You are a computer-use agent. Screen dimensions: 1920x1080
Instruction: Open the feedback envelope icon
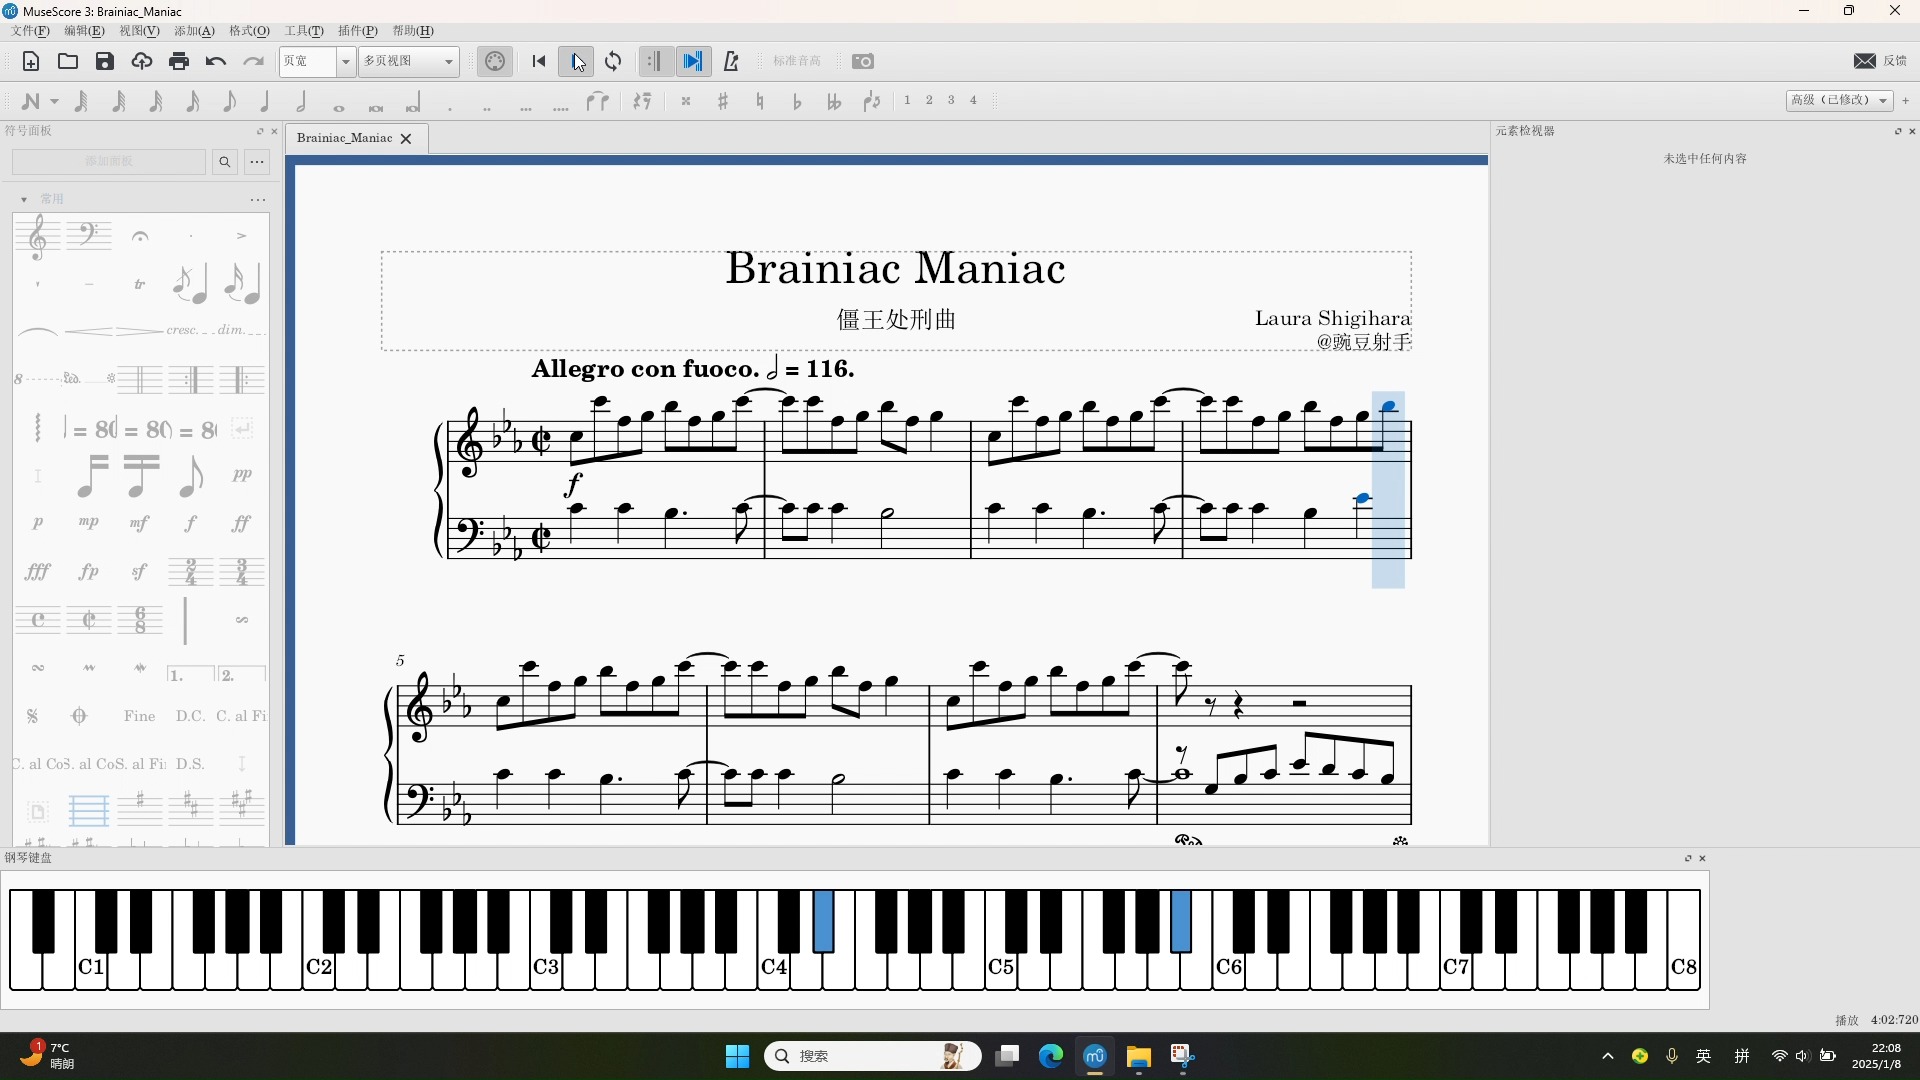tap(1865, 61)
